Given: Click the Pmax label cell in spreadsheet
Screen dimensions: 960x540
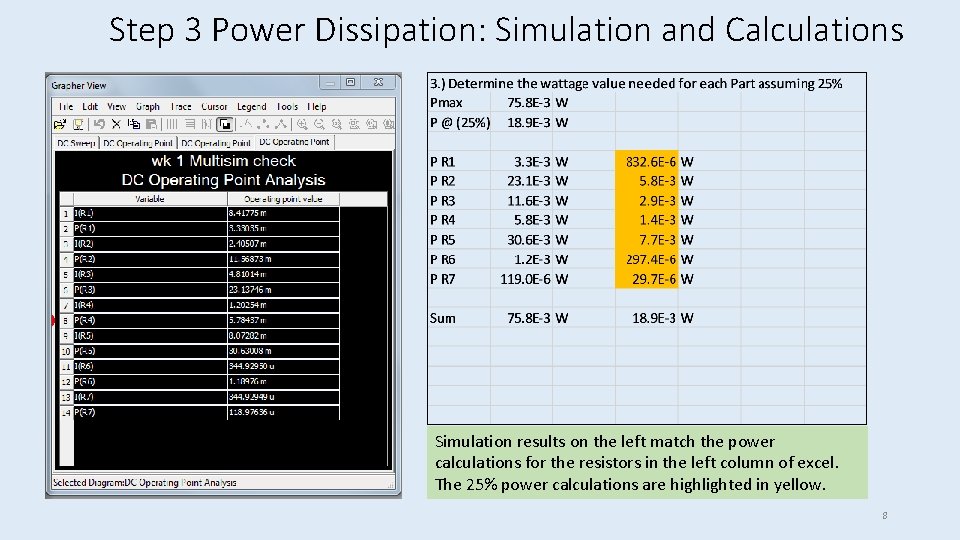Looking at the screenshot, I should (x=459, y=103).
